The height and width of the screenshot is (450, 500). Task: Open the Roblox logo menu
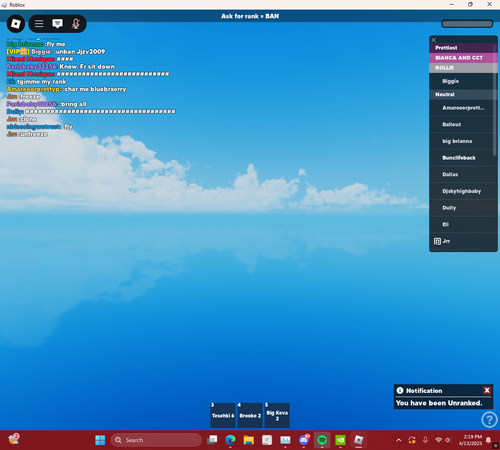tap(16, 24)
